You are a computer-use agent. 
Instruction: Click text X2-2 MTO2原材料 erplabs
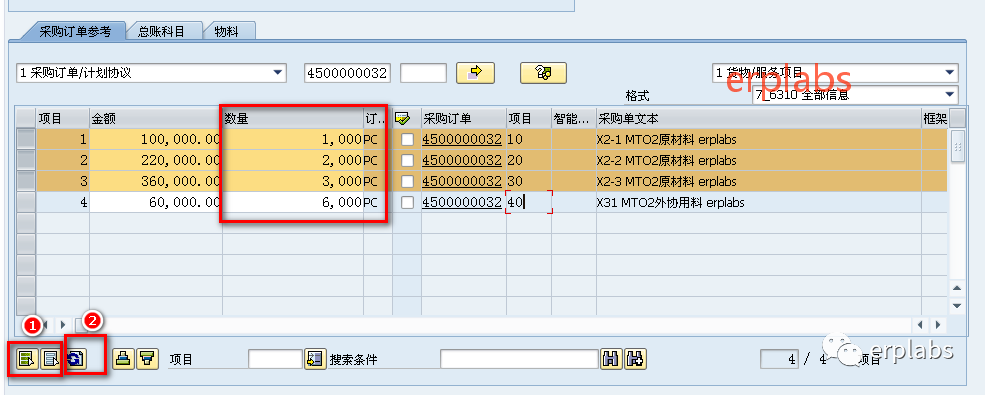667,161
